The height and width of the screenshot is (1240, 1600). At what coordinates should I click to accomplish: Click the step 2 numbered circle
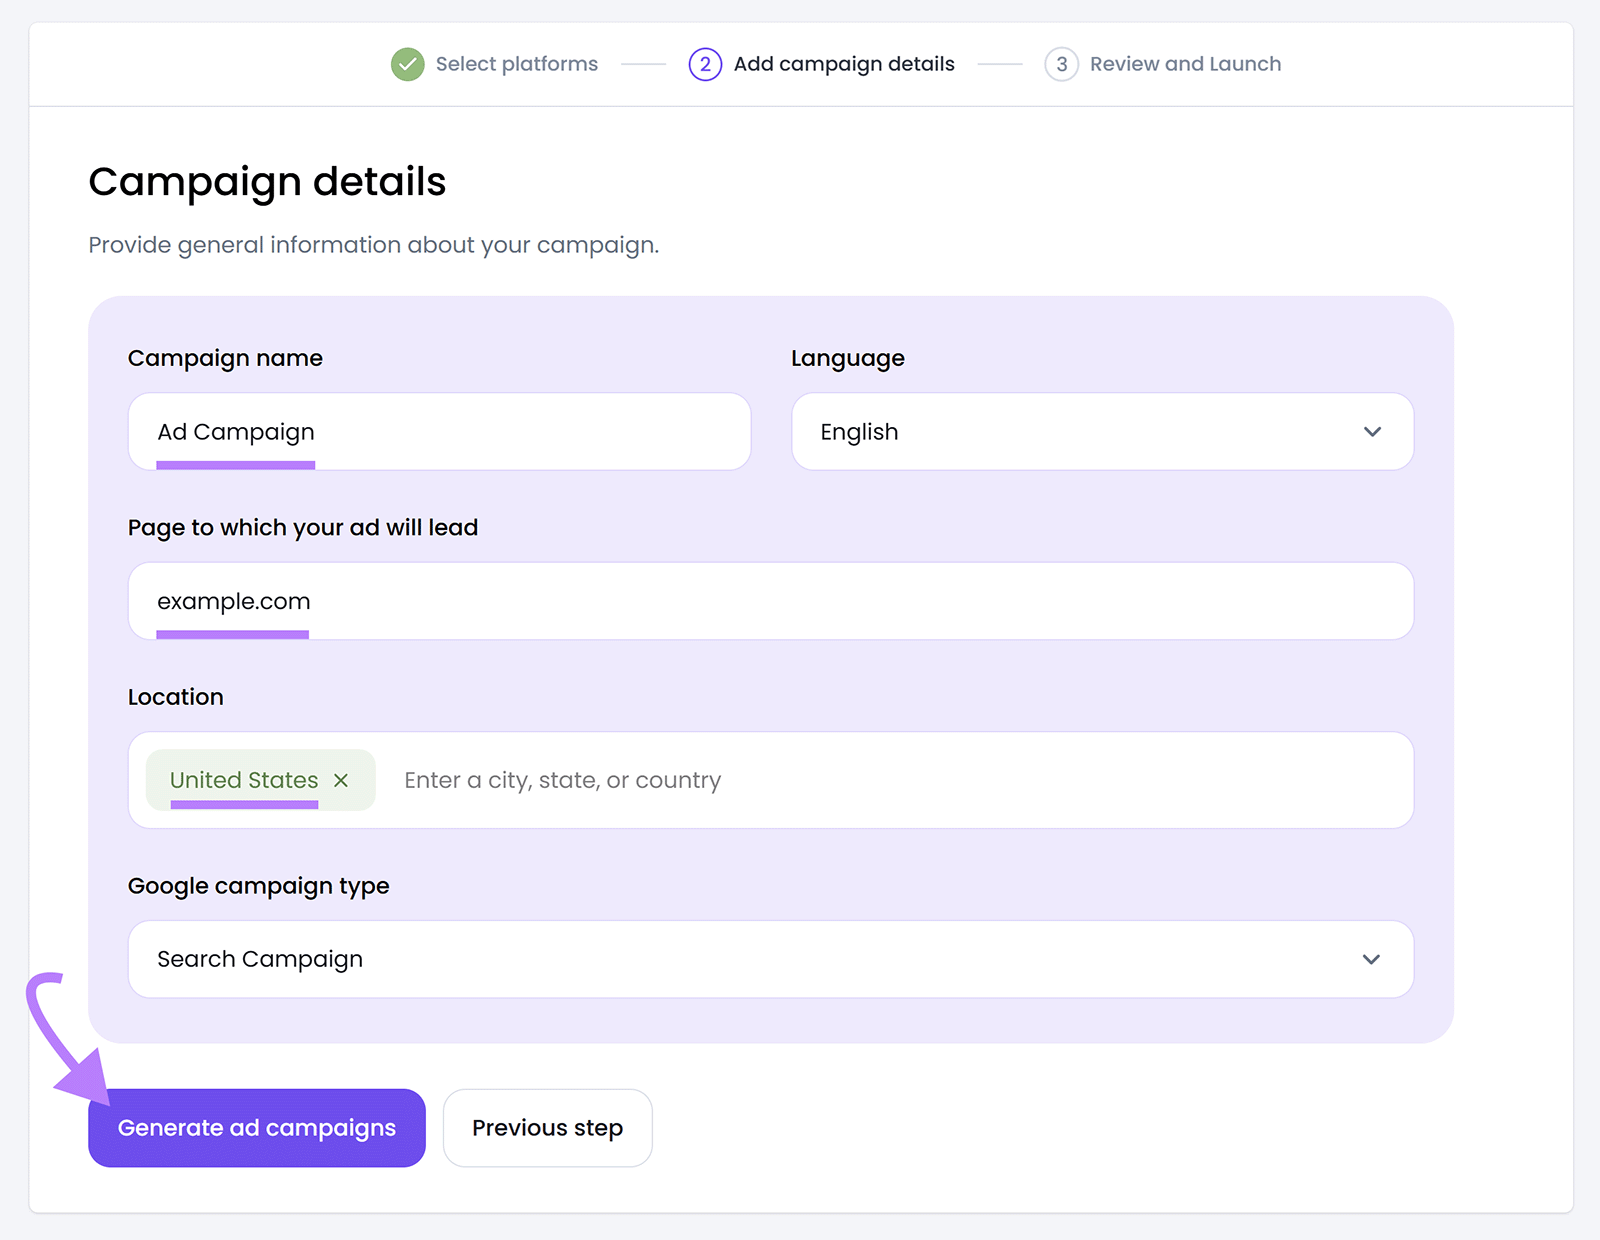pos(705,63)
